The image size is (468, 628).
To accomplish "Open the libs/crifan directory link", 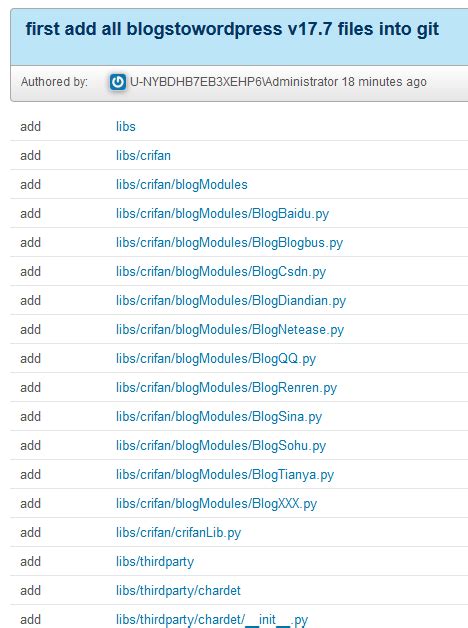I will pyautogui.click(x=143, y=155).
